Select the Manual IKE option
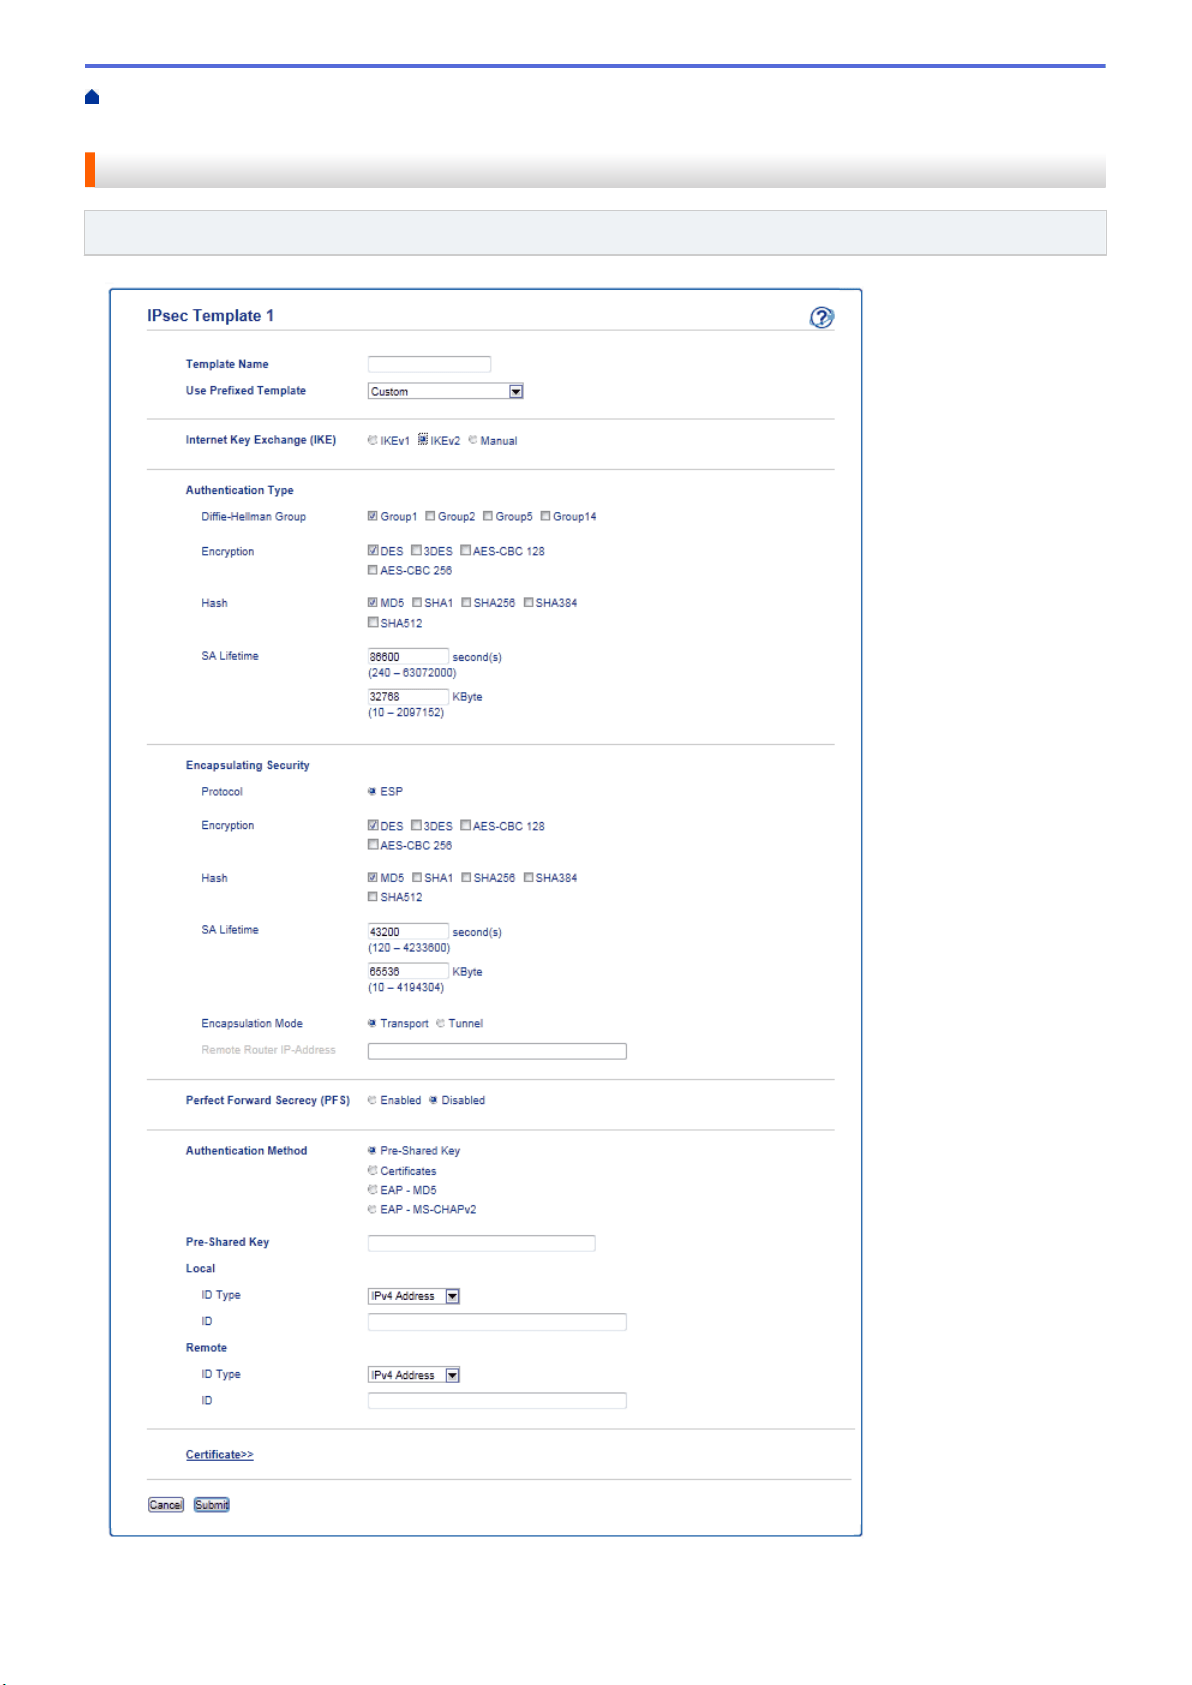 [473, 440]
